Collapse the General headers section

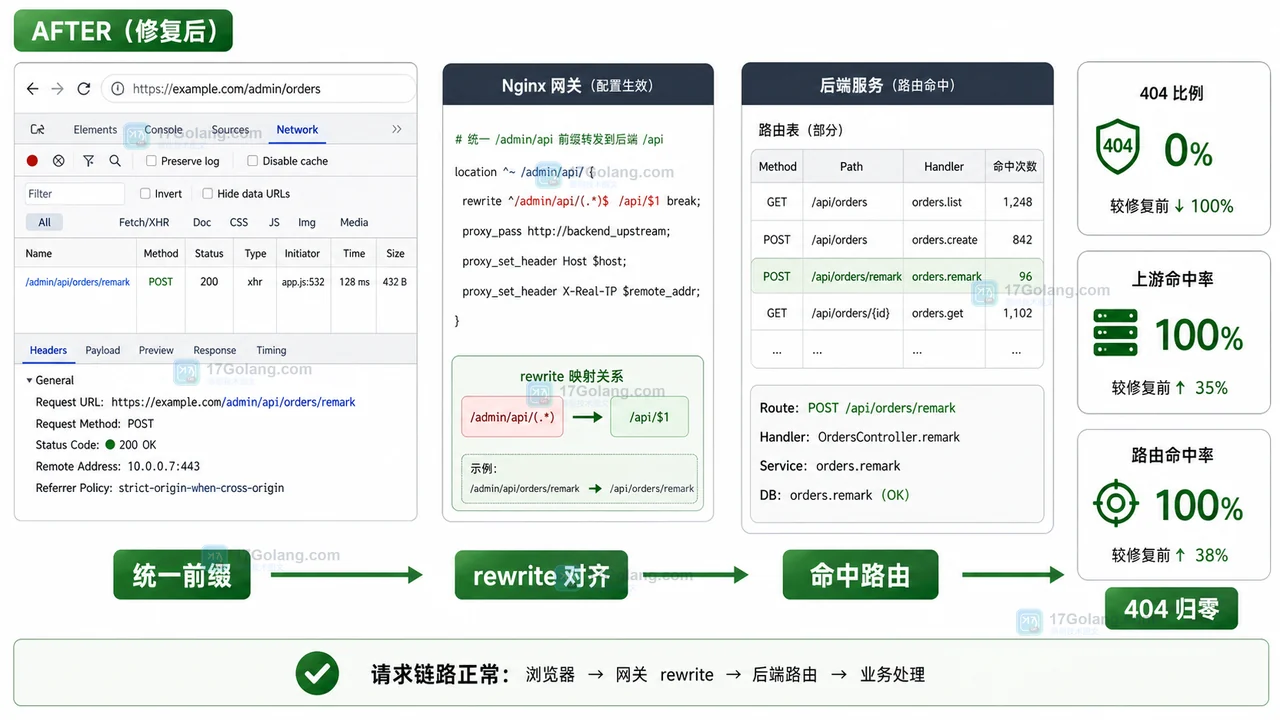pos(30,381)
